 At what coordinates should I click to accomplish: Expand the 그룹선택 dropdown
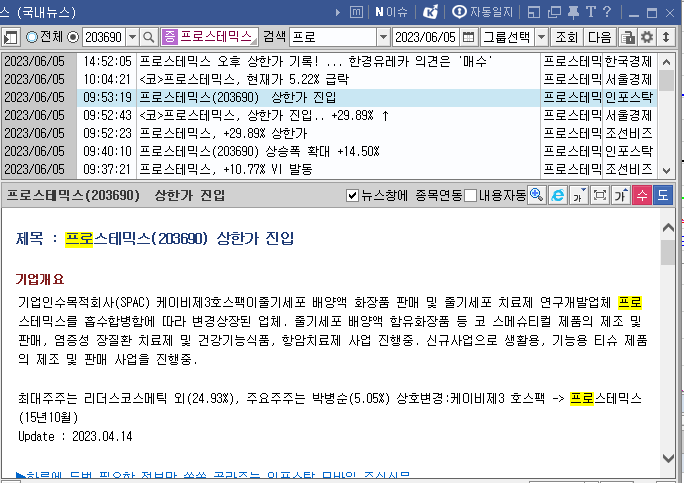tap(541, 37)
